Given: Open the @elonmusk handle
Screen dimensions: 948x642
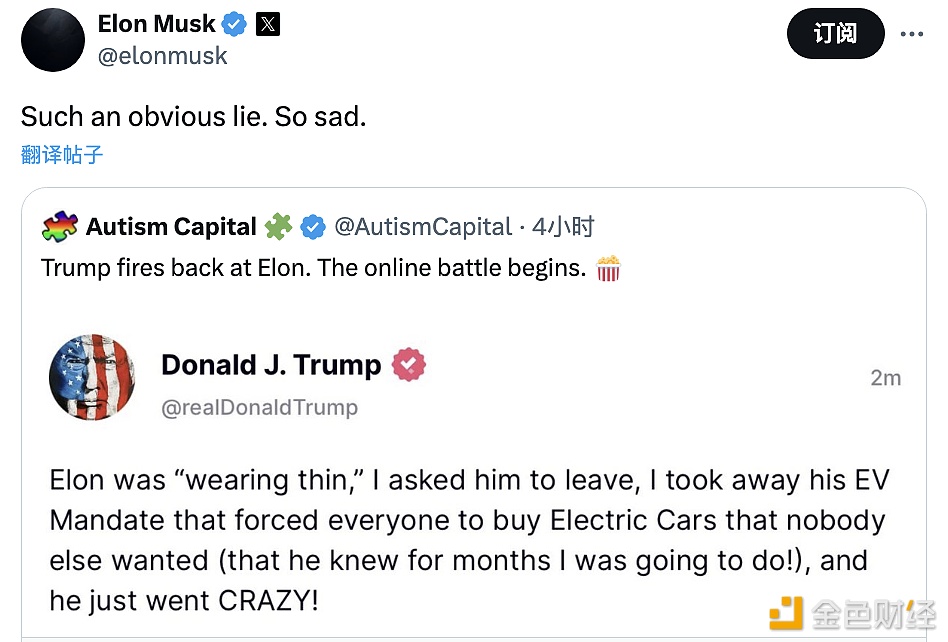Looking at the screenshot, I should pyautogui.click(x=162, y=56).
